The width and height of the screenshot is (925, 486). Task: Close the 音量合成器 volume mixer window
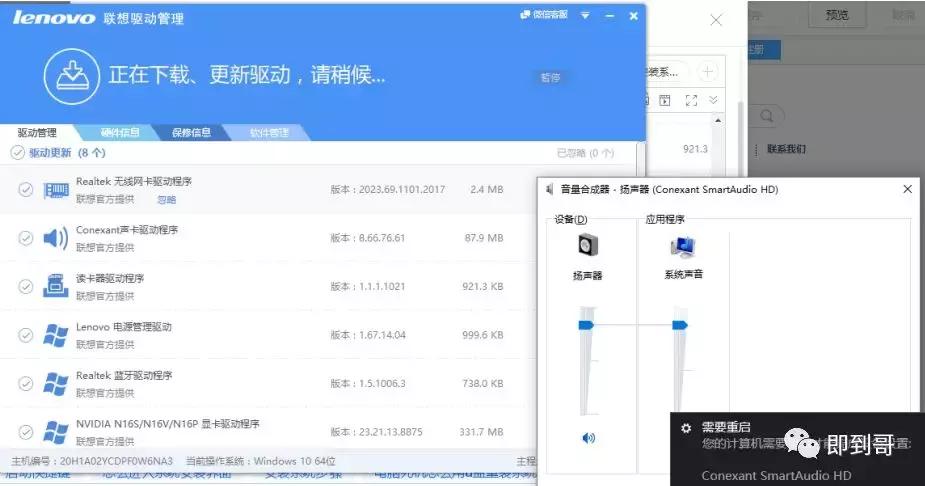click(x=907, y=189)
